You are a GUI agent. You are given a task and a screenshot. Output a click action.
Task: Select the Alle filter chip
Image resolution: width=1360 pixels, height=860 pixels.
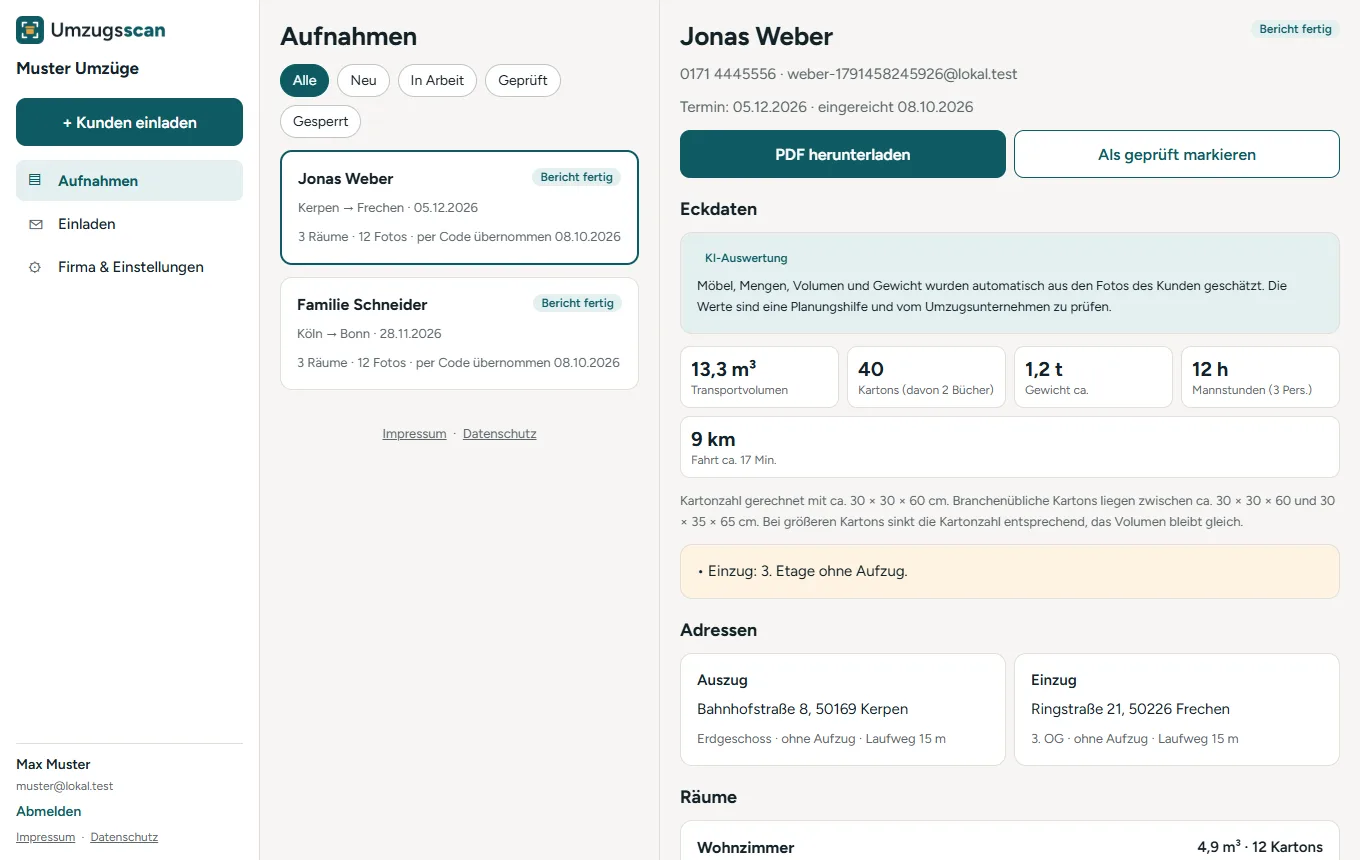point(304,81)
